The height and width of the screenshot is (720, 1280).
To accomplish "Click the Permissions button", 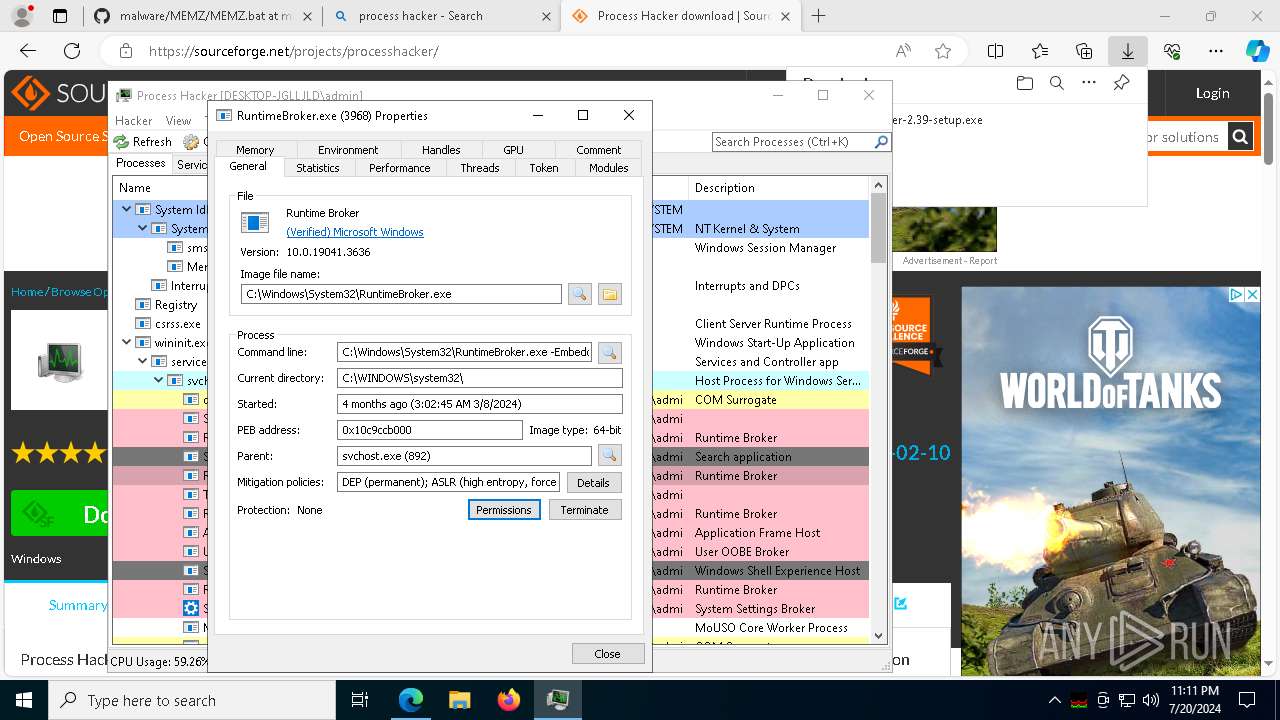I will (x=504, y=510).
